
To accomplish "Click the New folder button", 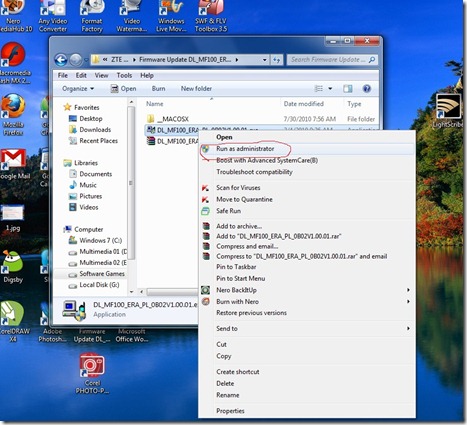I will (196, 89).
